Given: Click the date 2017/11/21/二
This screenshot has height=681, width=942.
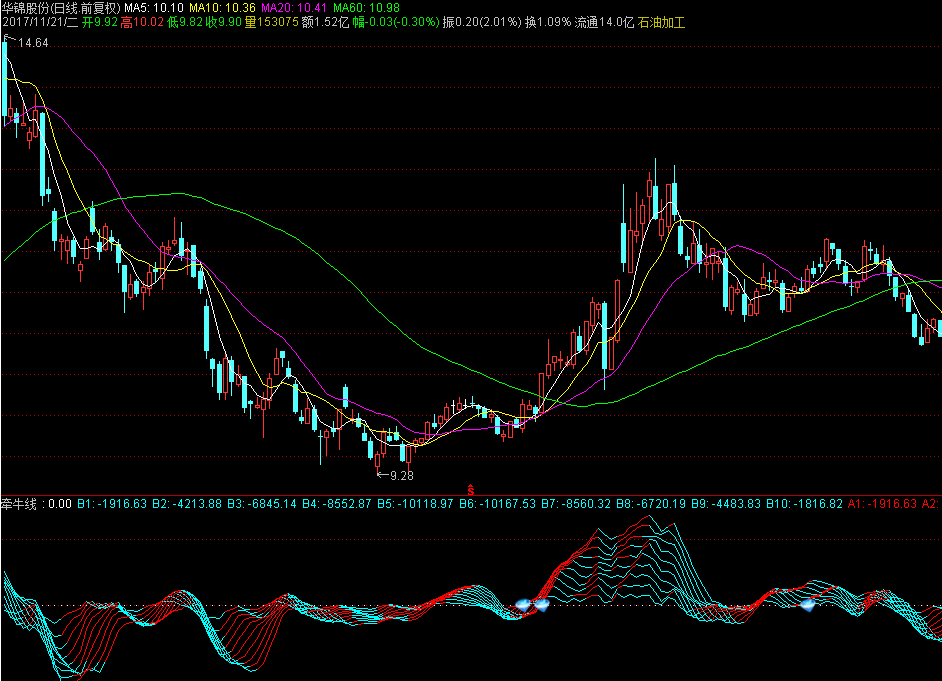Looking at the screenshot, I should [x=40, y=23].
